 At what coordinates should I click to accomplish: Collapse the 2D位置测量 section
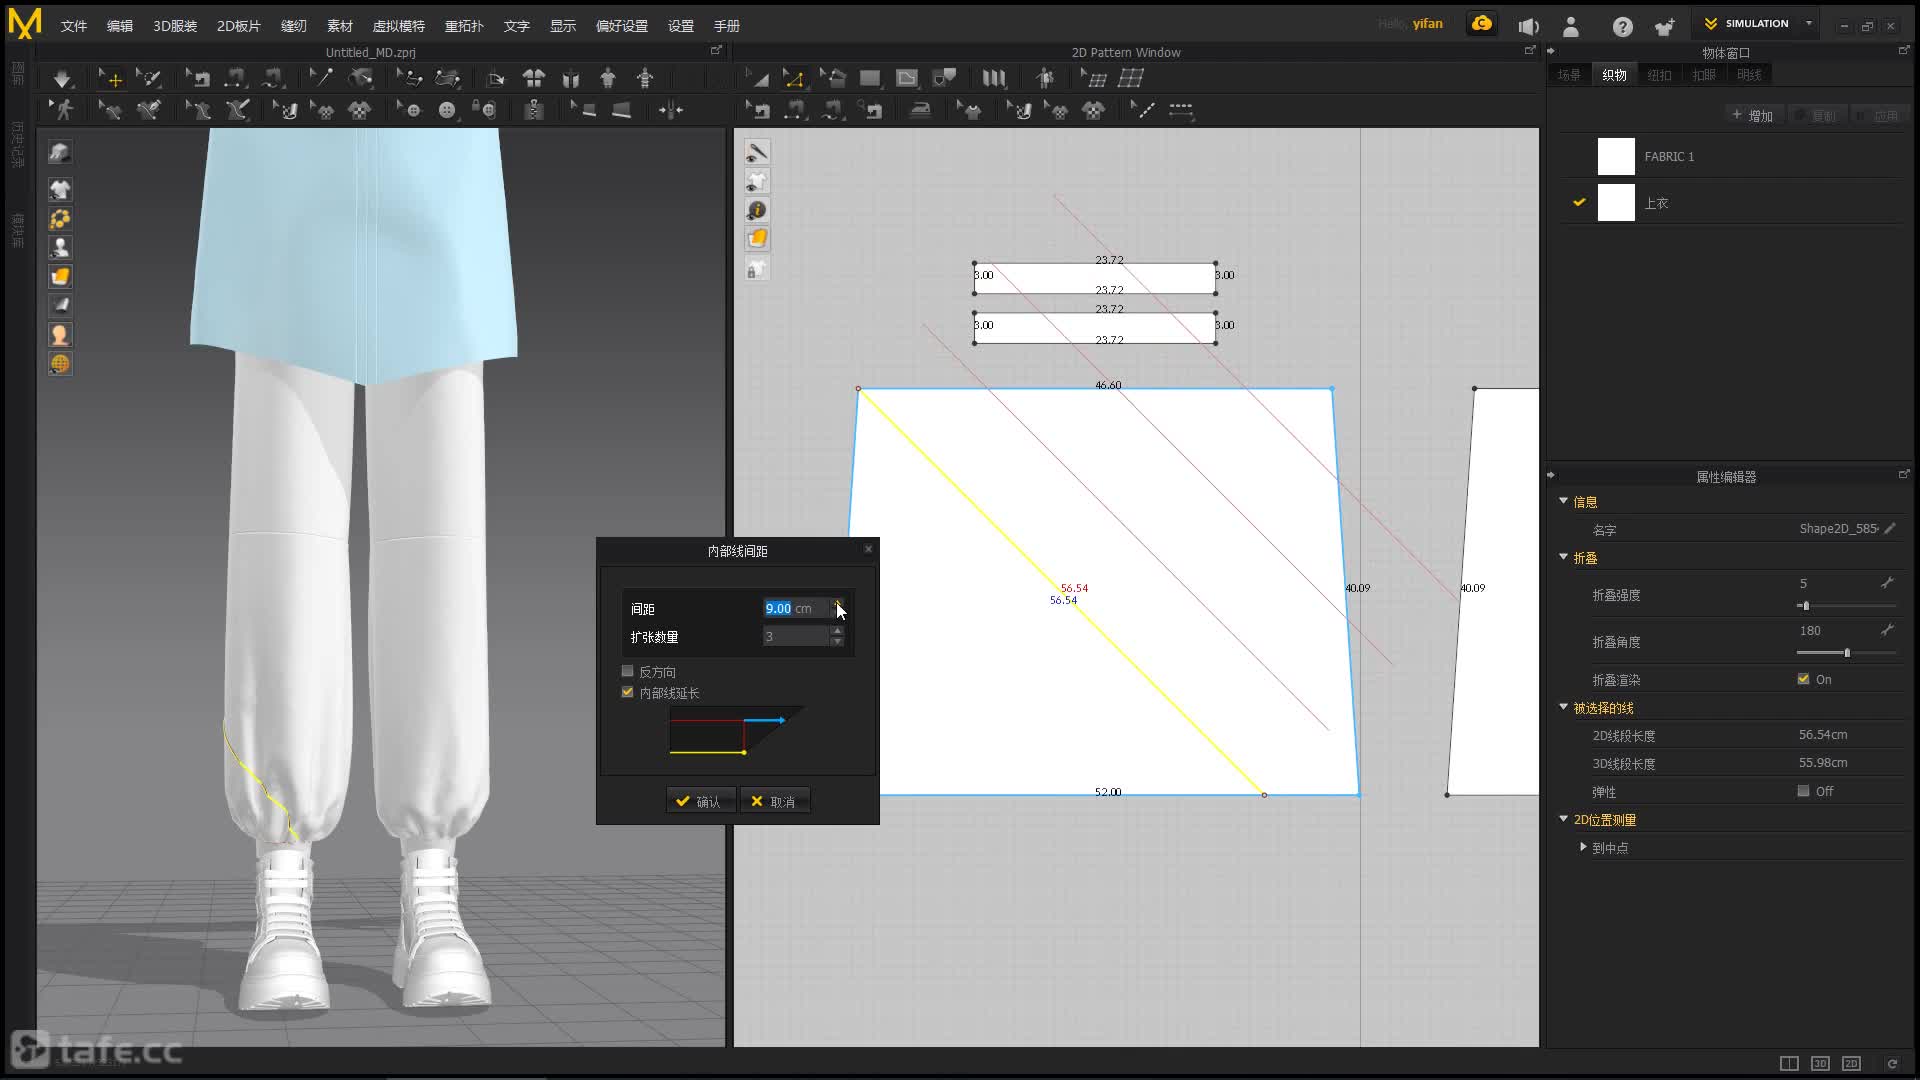click(1564, 819)
